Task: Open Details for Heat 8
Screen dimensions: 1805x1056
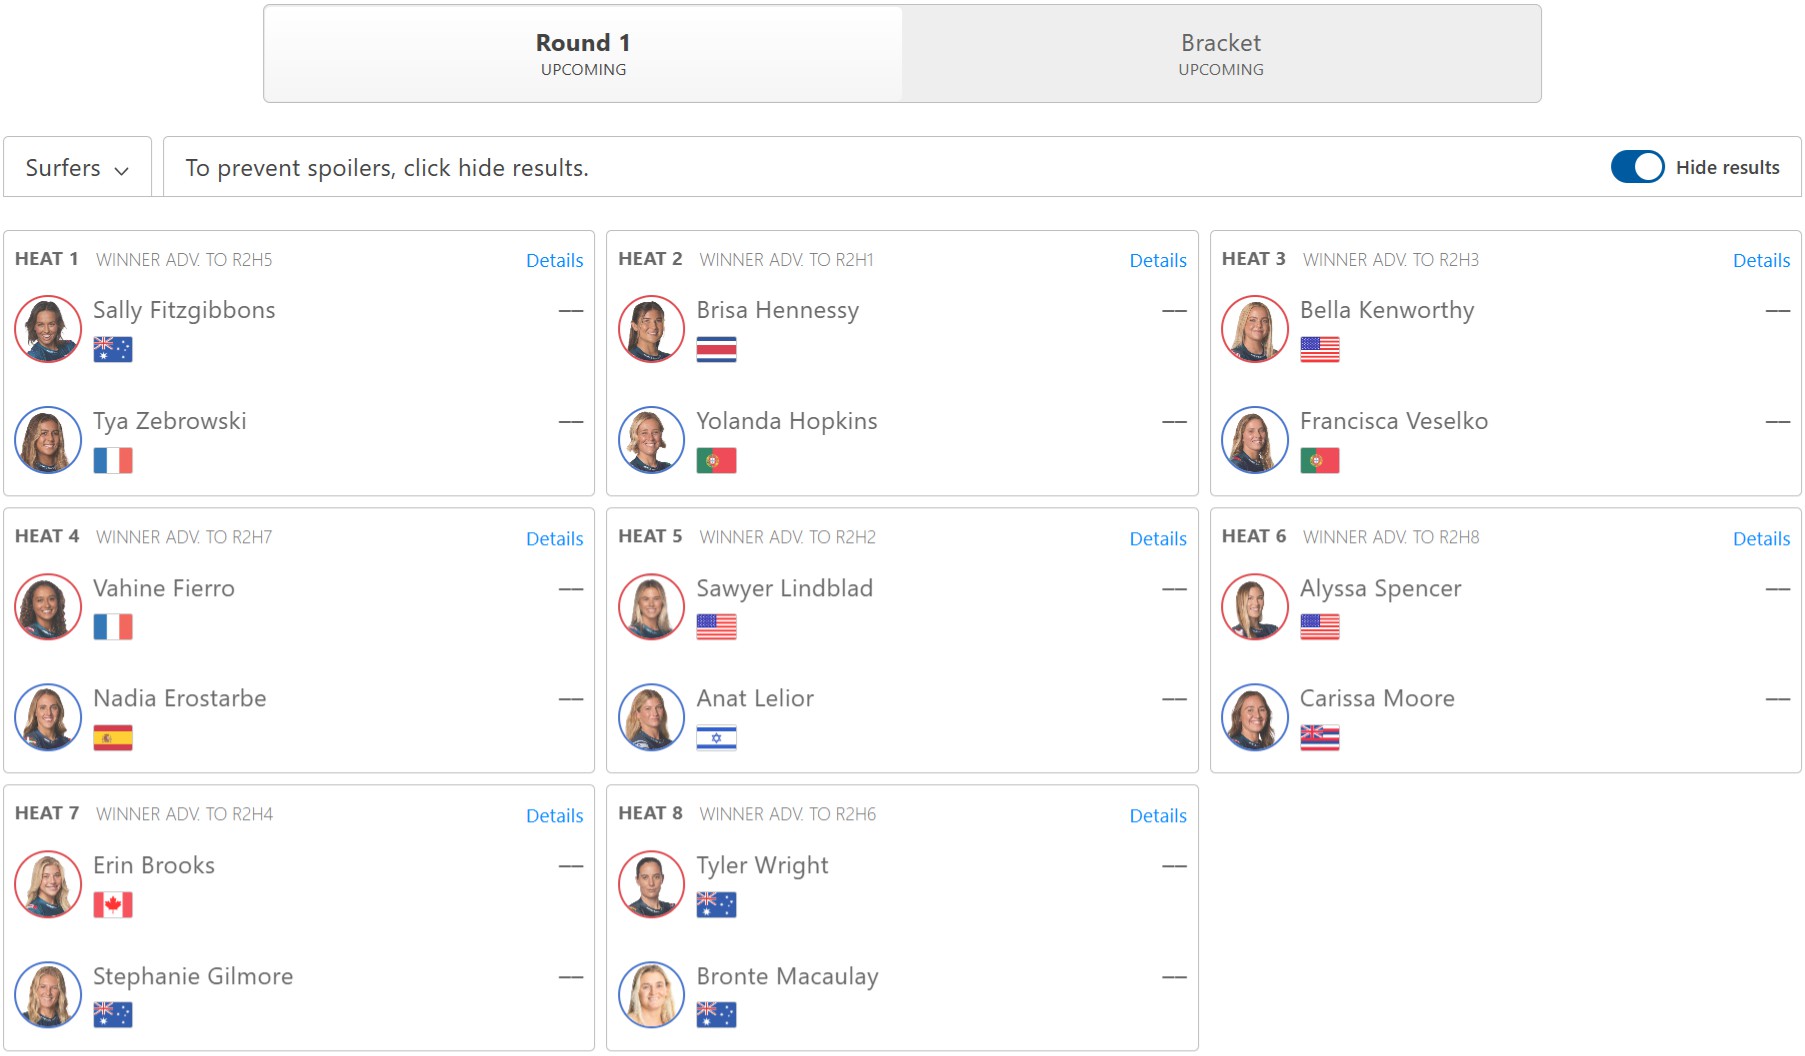Action: pyautogui.click(x=1157, y=815)
